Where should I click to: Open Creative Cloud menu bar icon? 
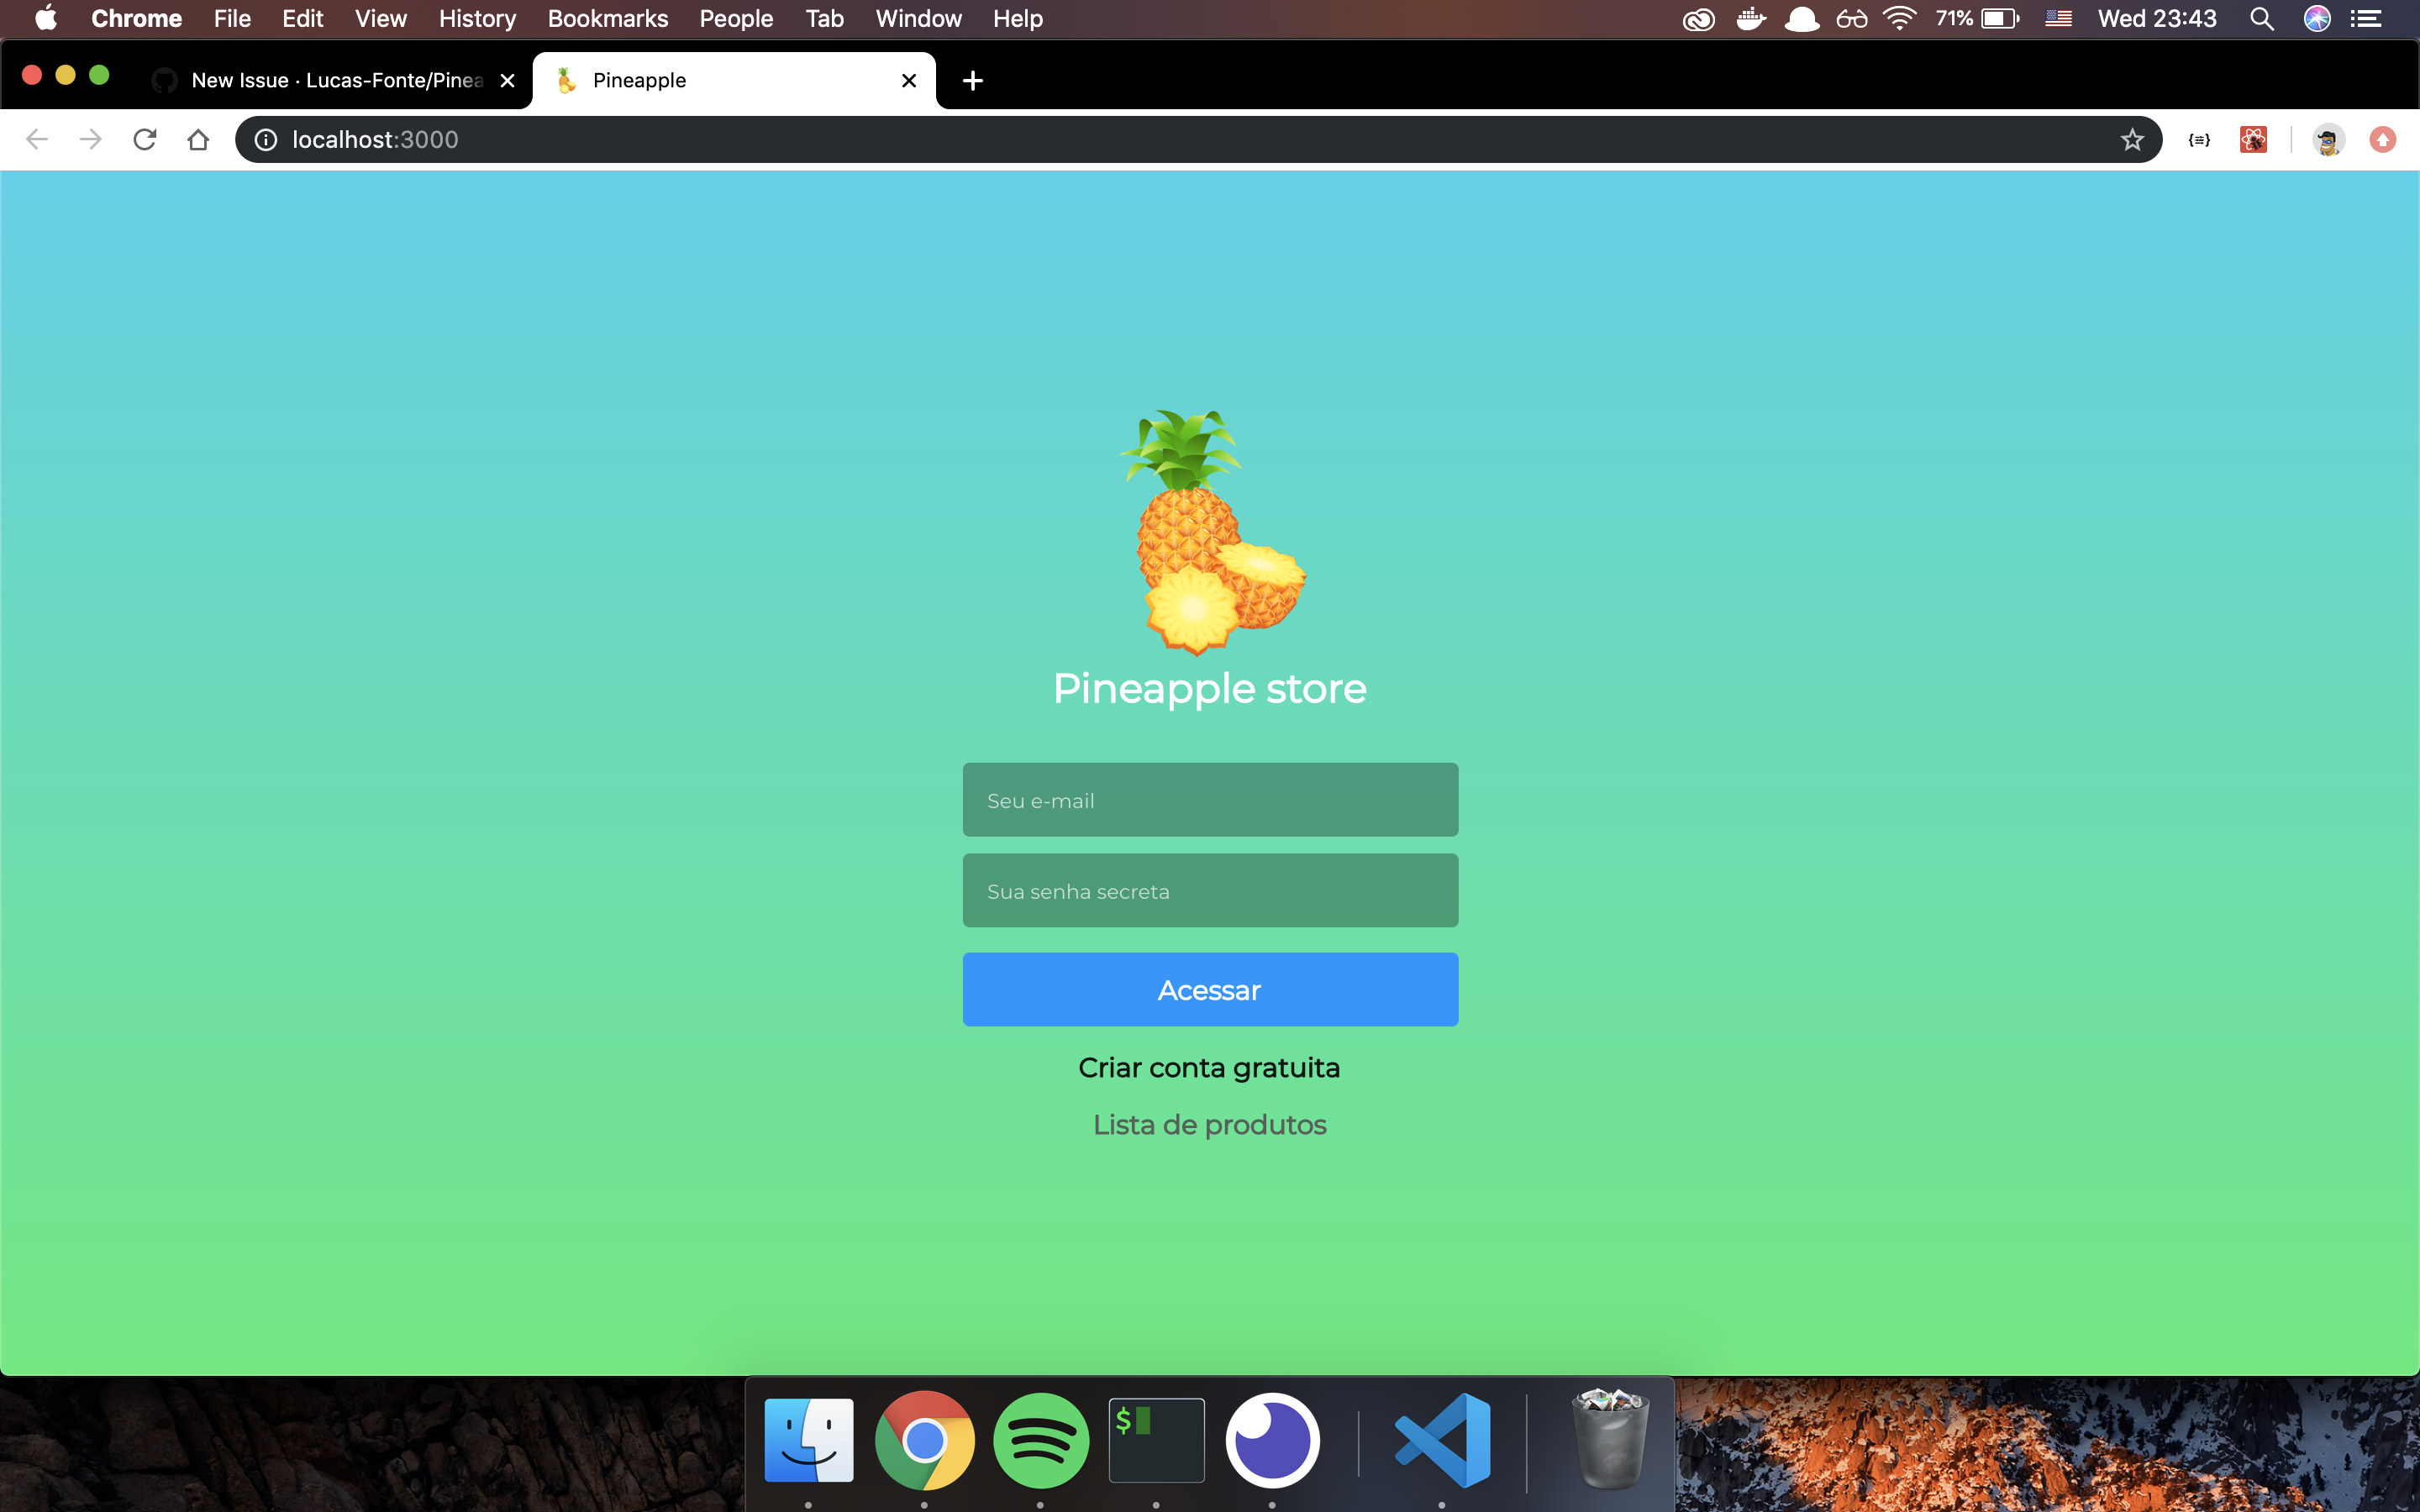tap(1698, 19)
